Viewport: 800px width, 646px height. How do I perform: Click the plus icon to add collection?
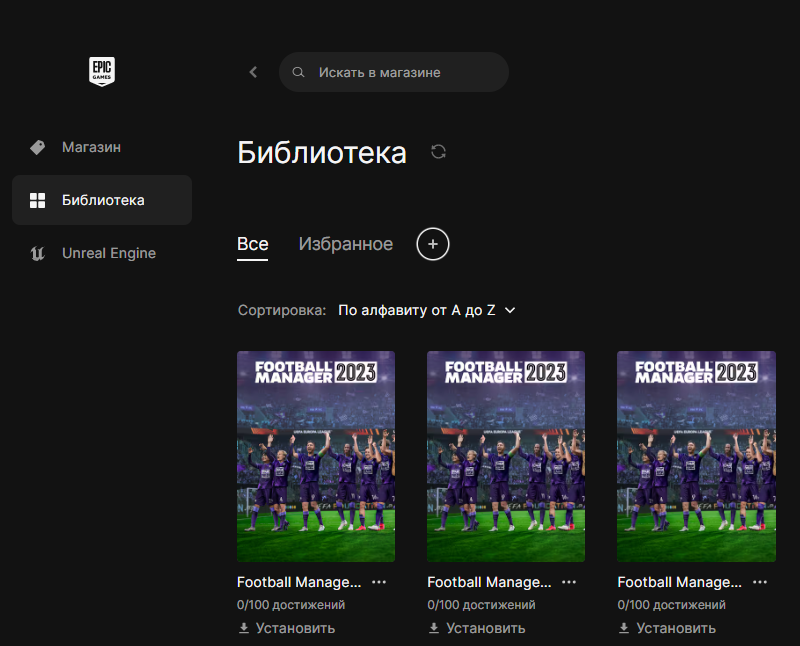pos(433,244)
